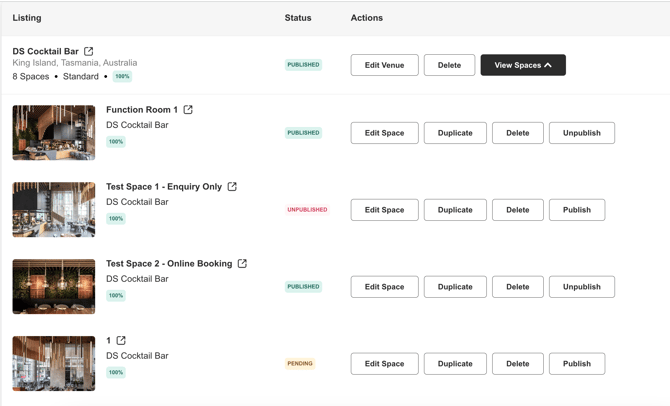Delete Test Space 2 - Online Booking
670x406 pixels.
tap(517, 287)
